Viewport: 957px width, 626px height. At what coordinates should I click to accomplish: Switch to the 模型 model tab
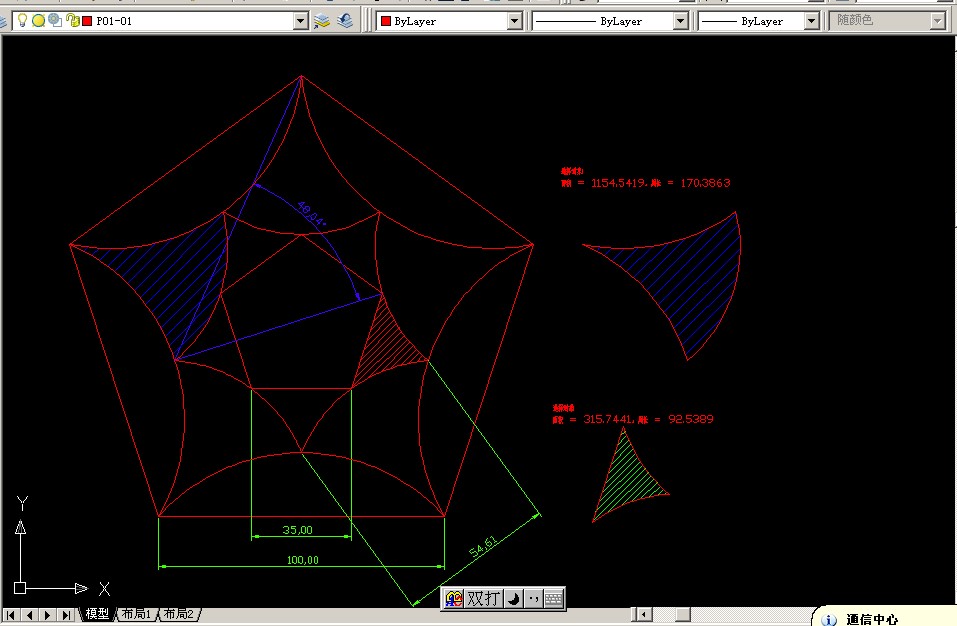pyautogui.click(x=97, y=614)
